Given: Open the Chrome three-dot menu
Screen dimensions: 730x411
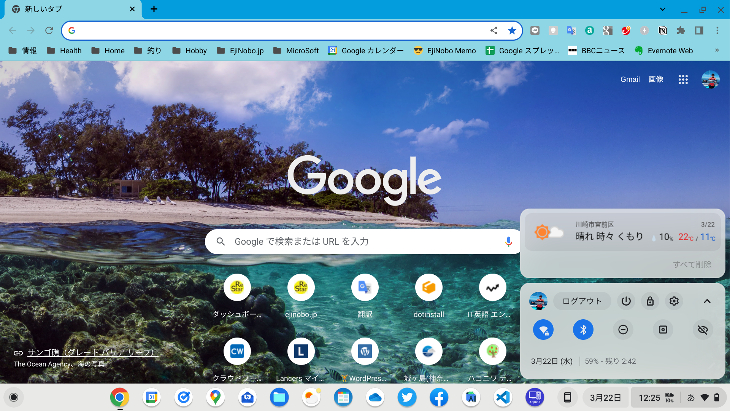Looking at the screenshot, I should tap(717, 30).
